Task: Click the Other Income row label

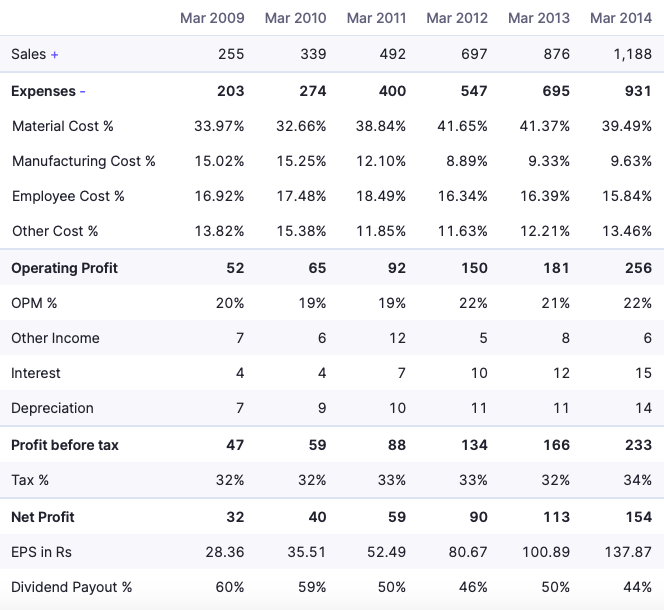Action: pyautogui.click(x=55, y=338)
